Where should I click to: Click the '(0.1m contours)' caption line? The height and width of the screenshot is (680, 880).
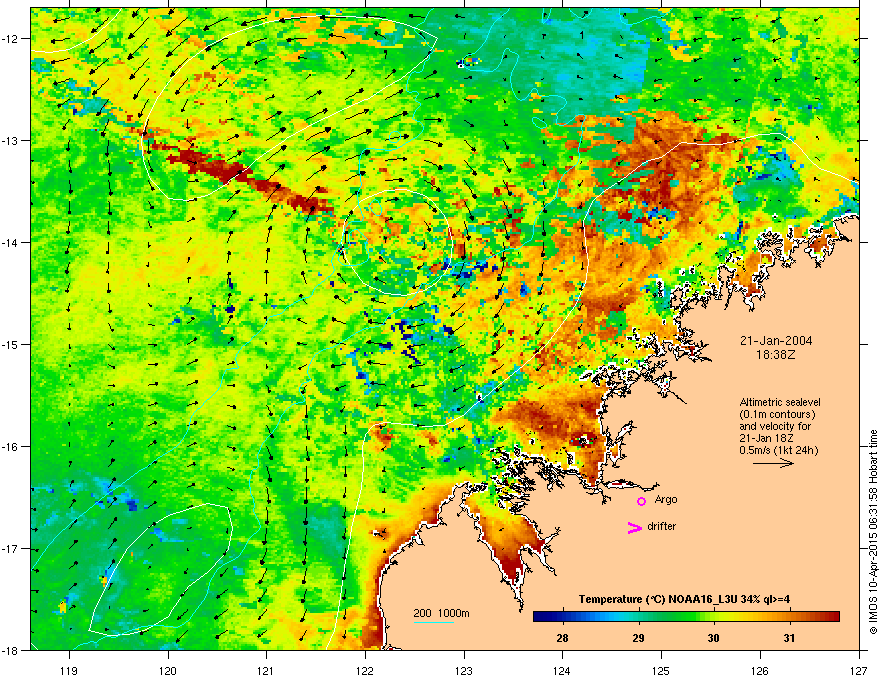pyautogui.click(x=777, y=414)
